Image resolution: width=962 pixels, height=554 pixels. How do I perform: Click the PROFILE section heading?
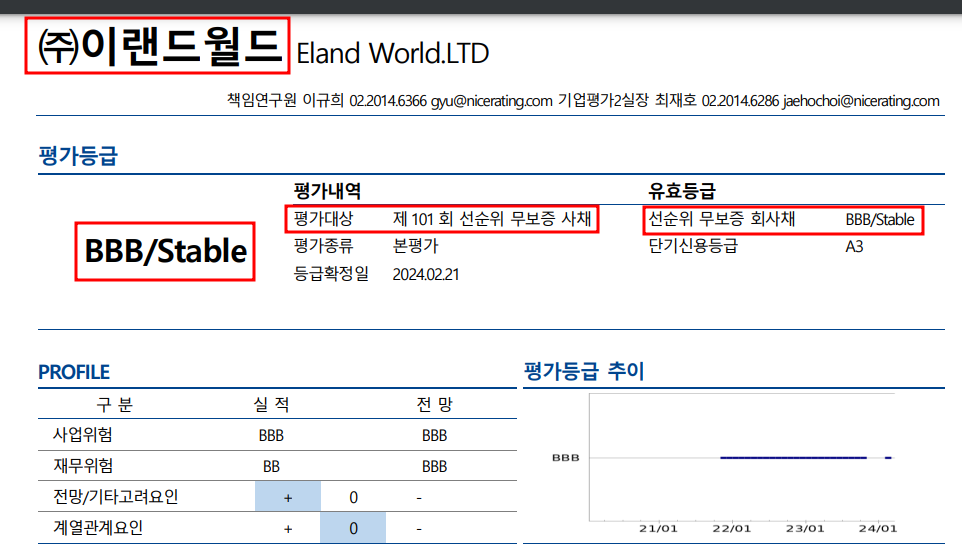pyautogui.click(x=74, y=372)
